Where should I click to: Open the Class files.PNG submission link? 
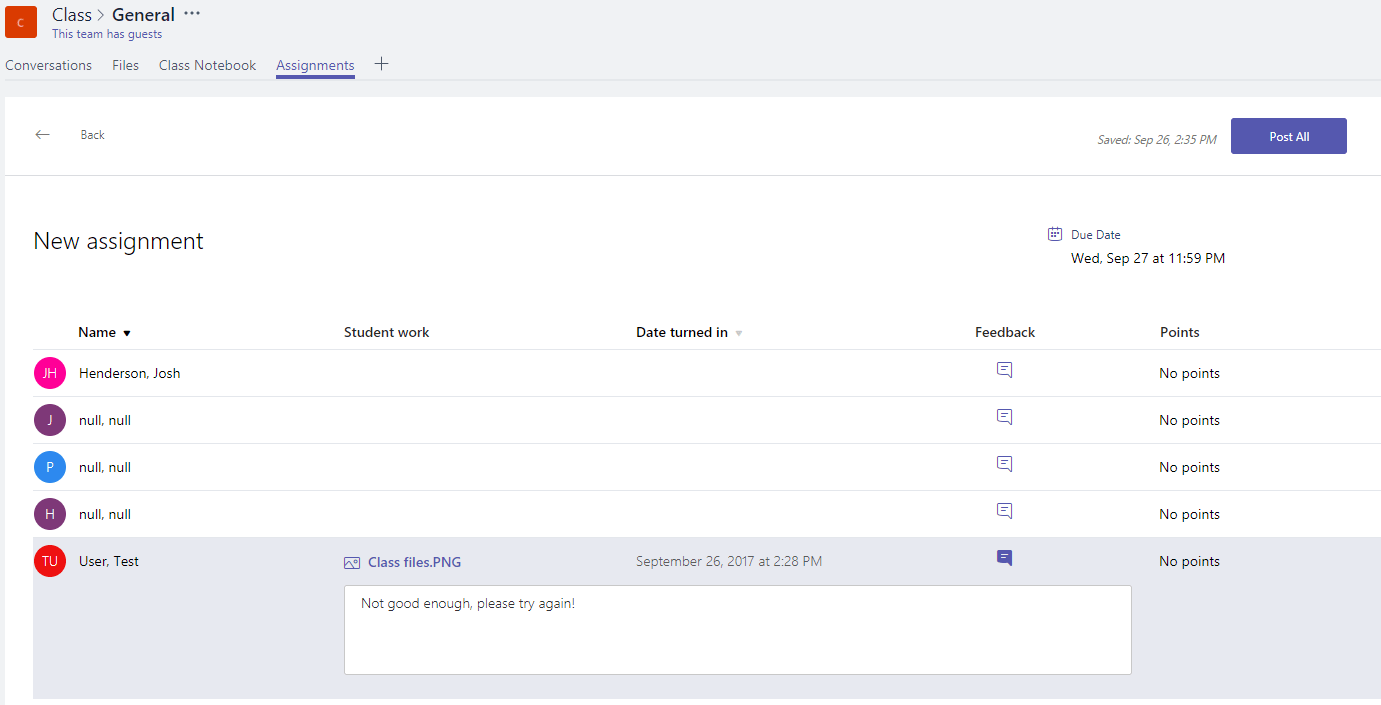[415, 562]
